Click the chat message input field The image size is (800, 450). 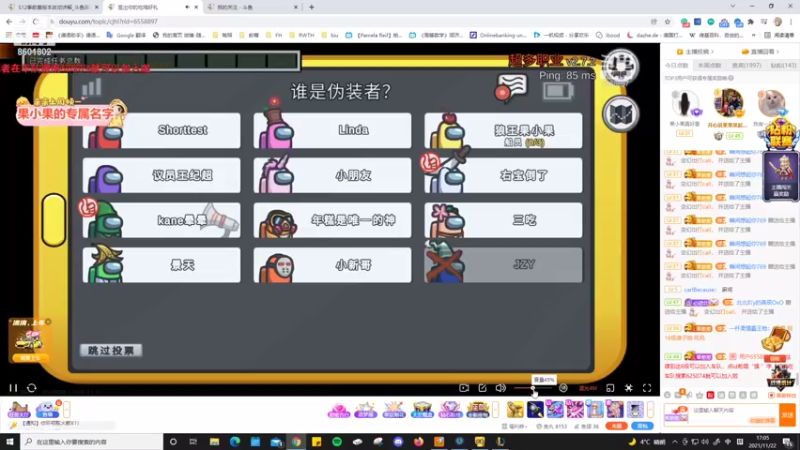tap(721, 415)
